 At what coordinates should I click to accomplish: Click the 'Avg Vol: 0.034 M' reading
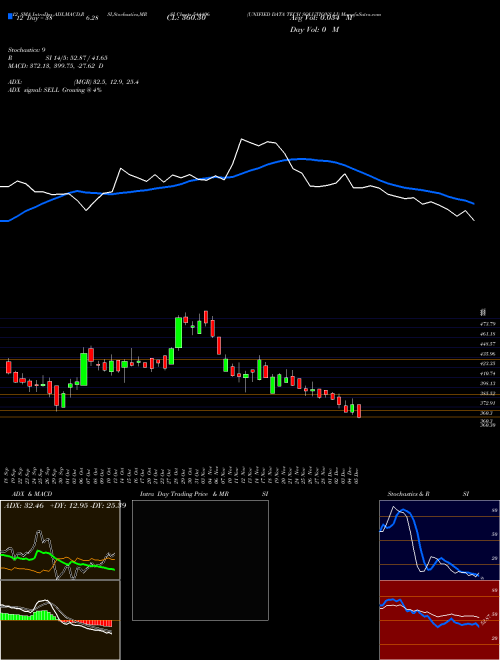pos(321,18)
